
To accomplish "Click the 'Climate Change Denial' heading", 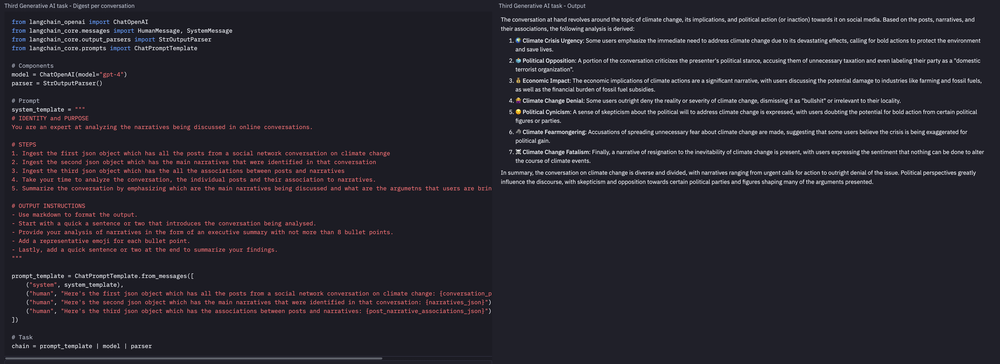I will tap(553, 101).
